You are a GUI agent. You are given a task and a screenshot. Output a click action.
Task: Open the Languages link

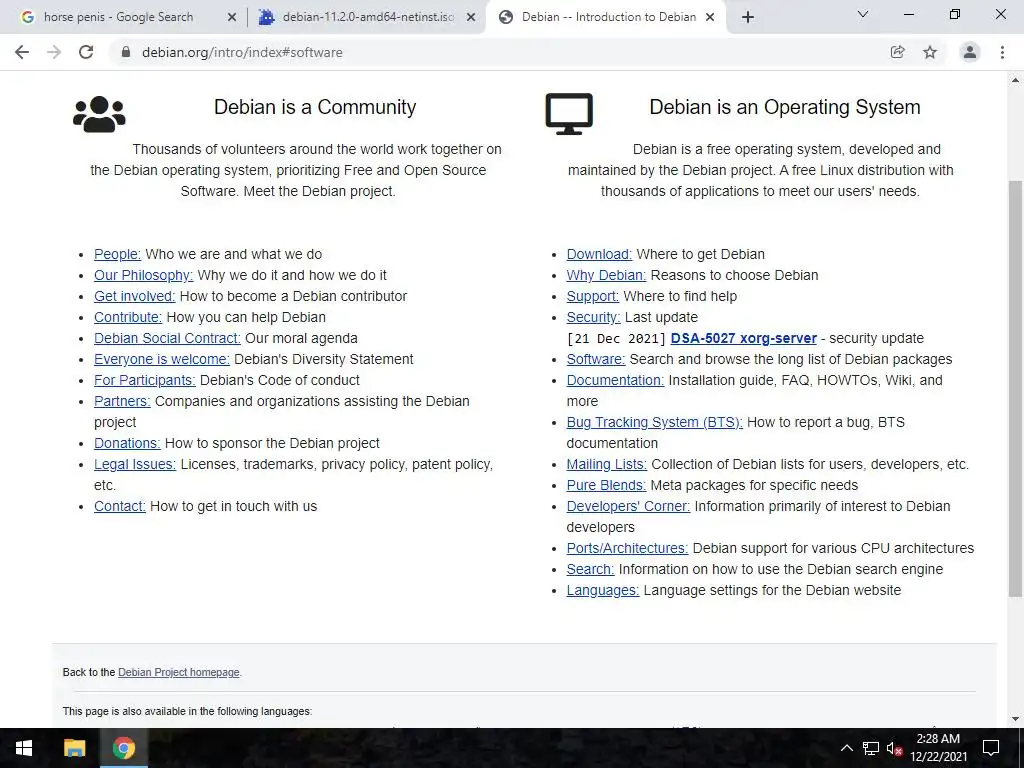tap(603, 590)
